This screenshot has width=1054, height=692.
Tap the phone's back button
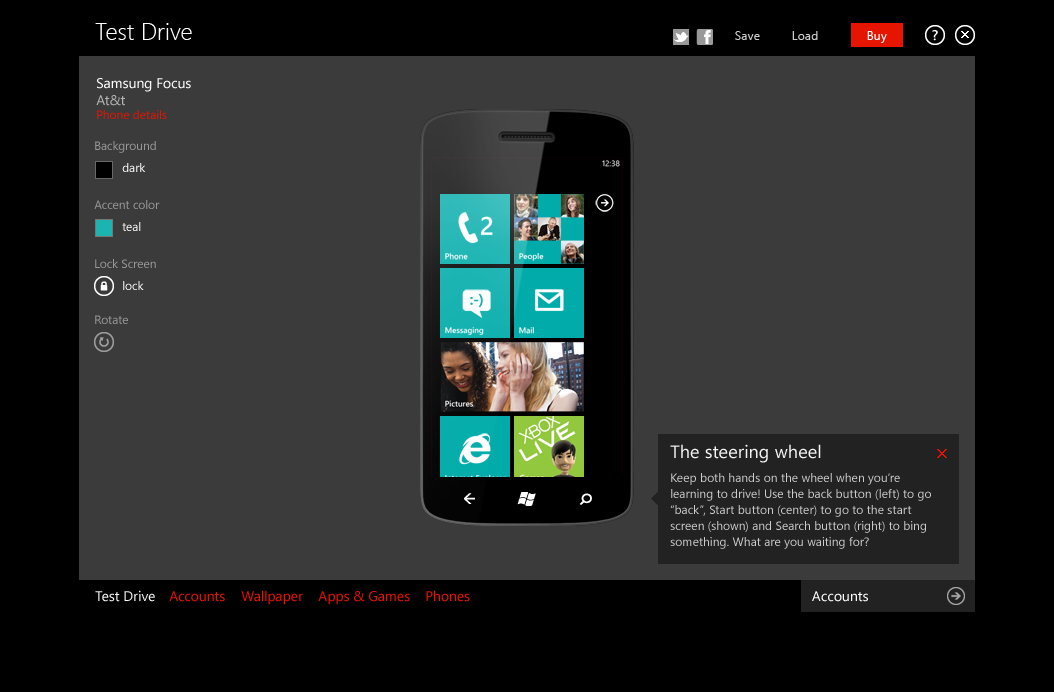coord(469,498)
